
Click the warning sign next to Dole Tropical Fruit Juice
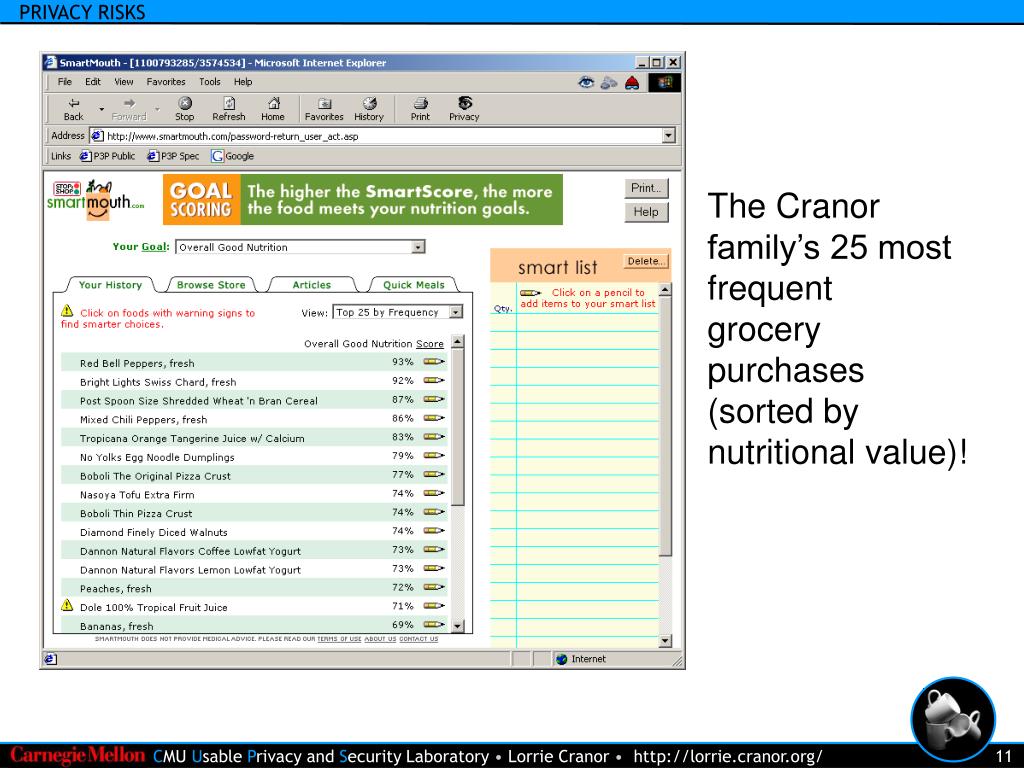tap(67, 605)
